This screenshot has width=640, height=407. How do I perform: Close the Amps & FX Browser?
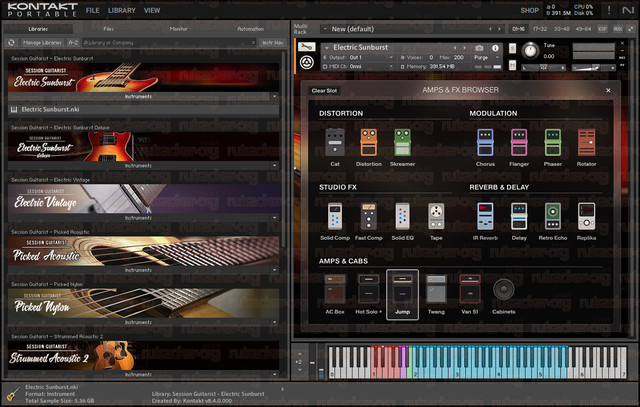tap(608, 90)
